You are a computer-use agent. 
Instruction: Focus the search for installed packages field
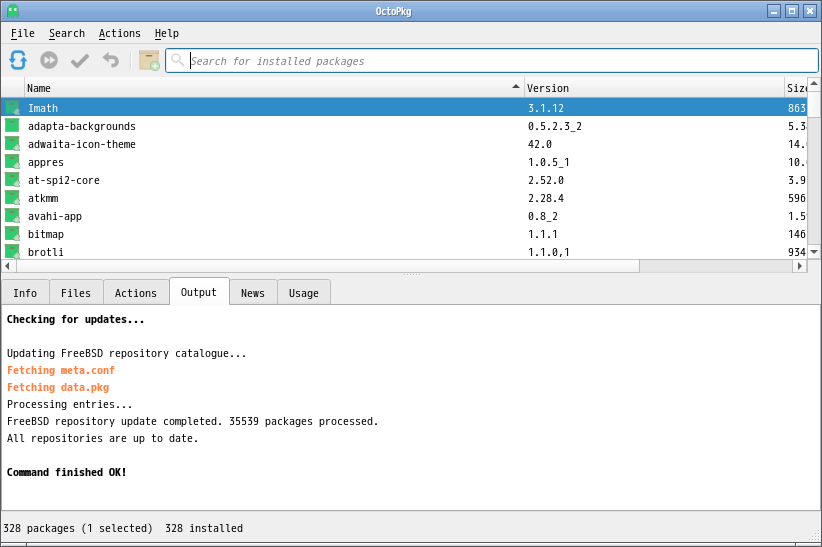click(492, 61)
